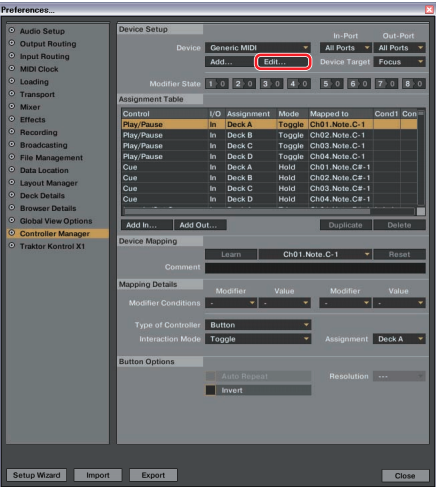
Task: Click the Add... device button
Action: [x=229, y=62]
